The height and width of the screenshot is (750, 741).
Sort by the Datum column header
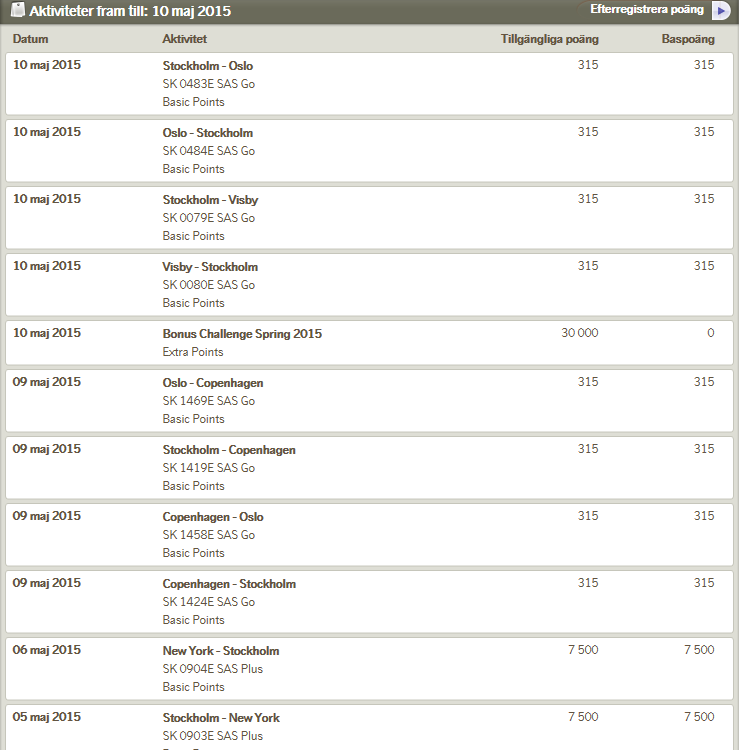click(30, 39)
